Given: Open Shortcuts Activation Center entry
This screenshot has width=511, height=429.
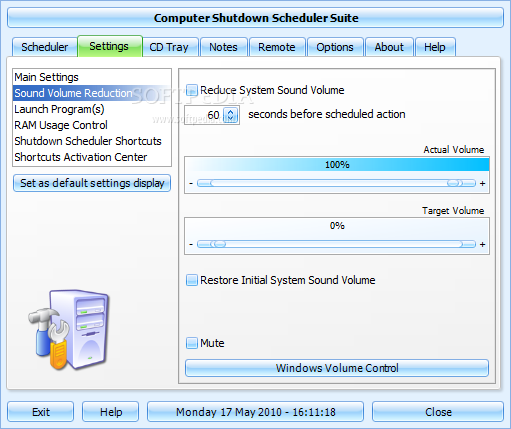Looking at the screenshot, I should [x=92, y=157].
